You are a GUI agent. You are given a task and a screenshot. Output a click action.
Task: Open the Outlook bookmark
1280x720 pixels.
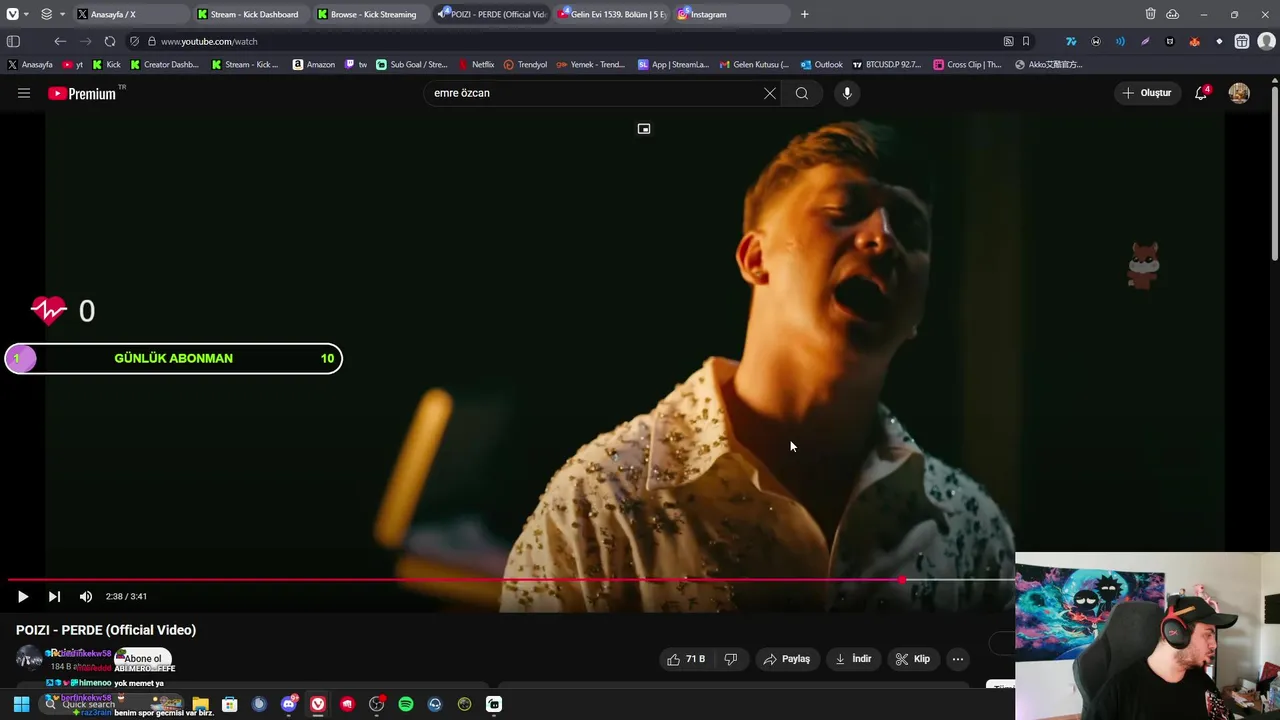click(822, 65)
